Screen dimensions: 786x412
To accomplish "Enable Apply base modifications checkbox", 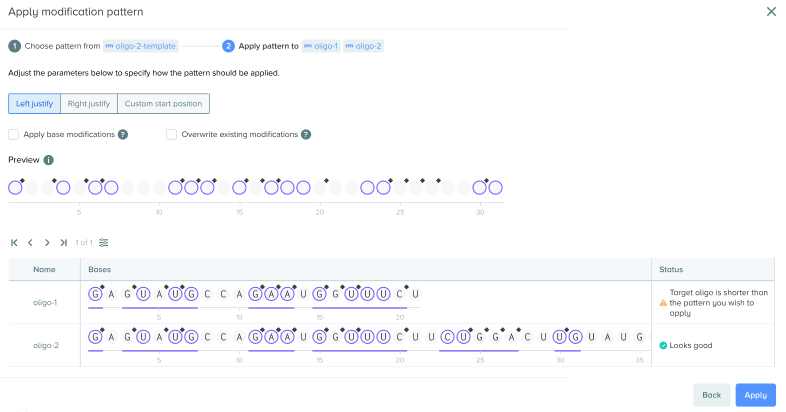I will pos(14,134).
